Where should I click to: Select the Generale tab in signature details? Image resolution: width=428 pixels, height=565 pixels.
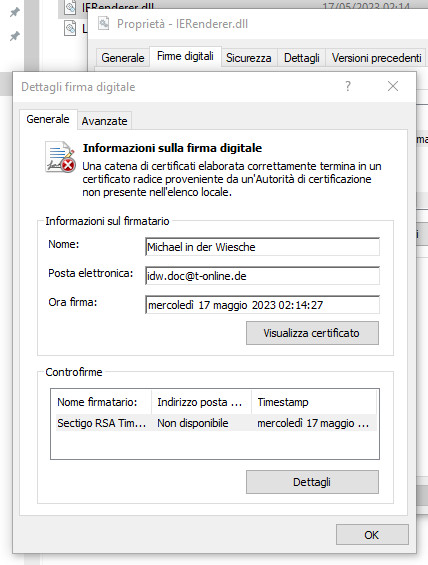pos(48,119)
